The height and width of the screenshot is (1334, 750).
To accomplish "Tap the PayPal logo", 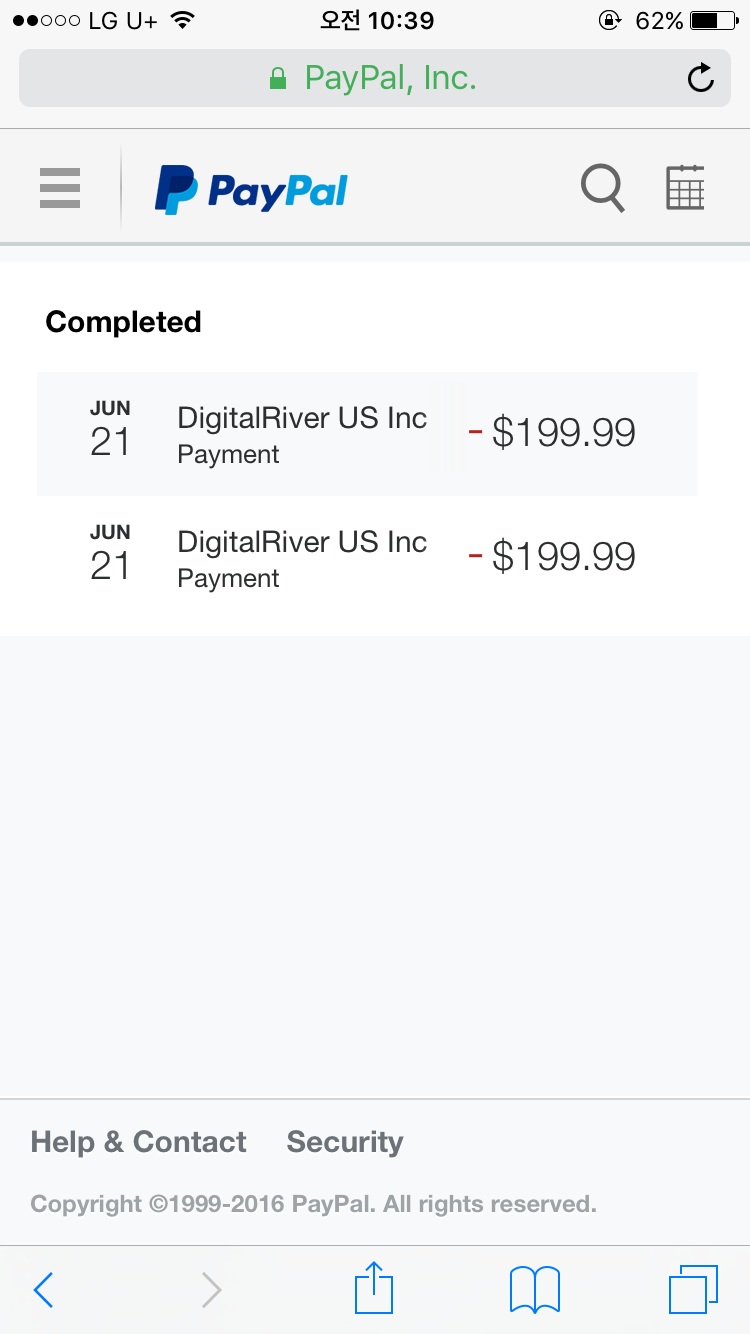I will coord(251,190).
